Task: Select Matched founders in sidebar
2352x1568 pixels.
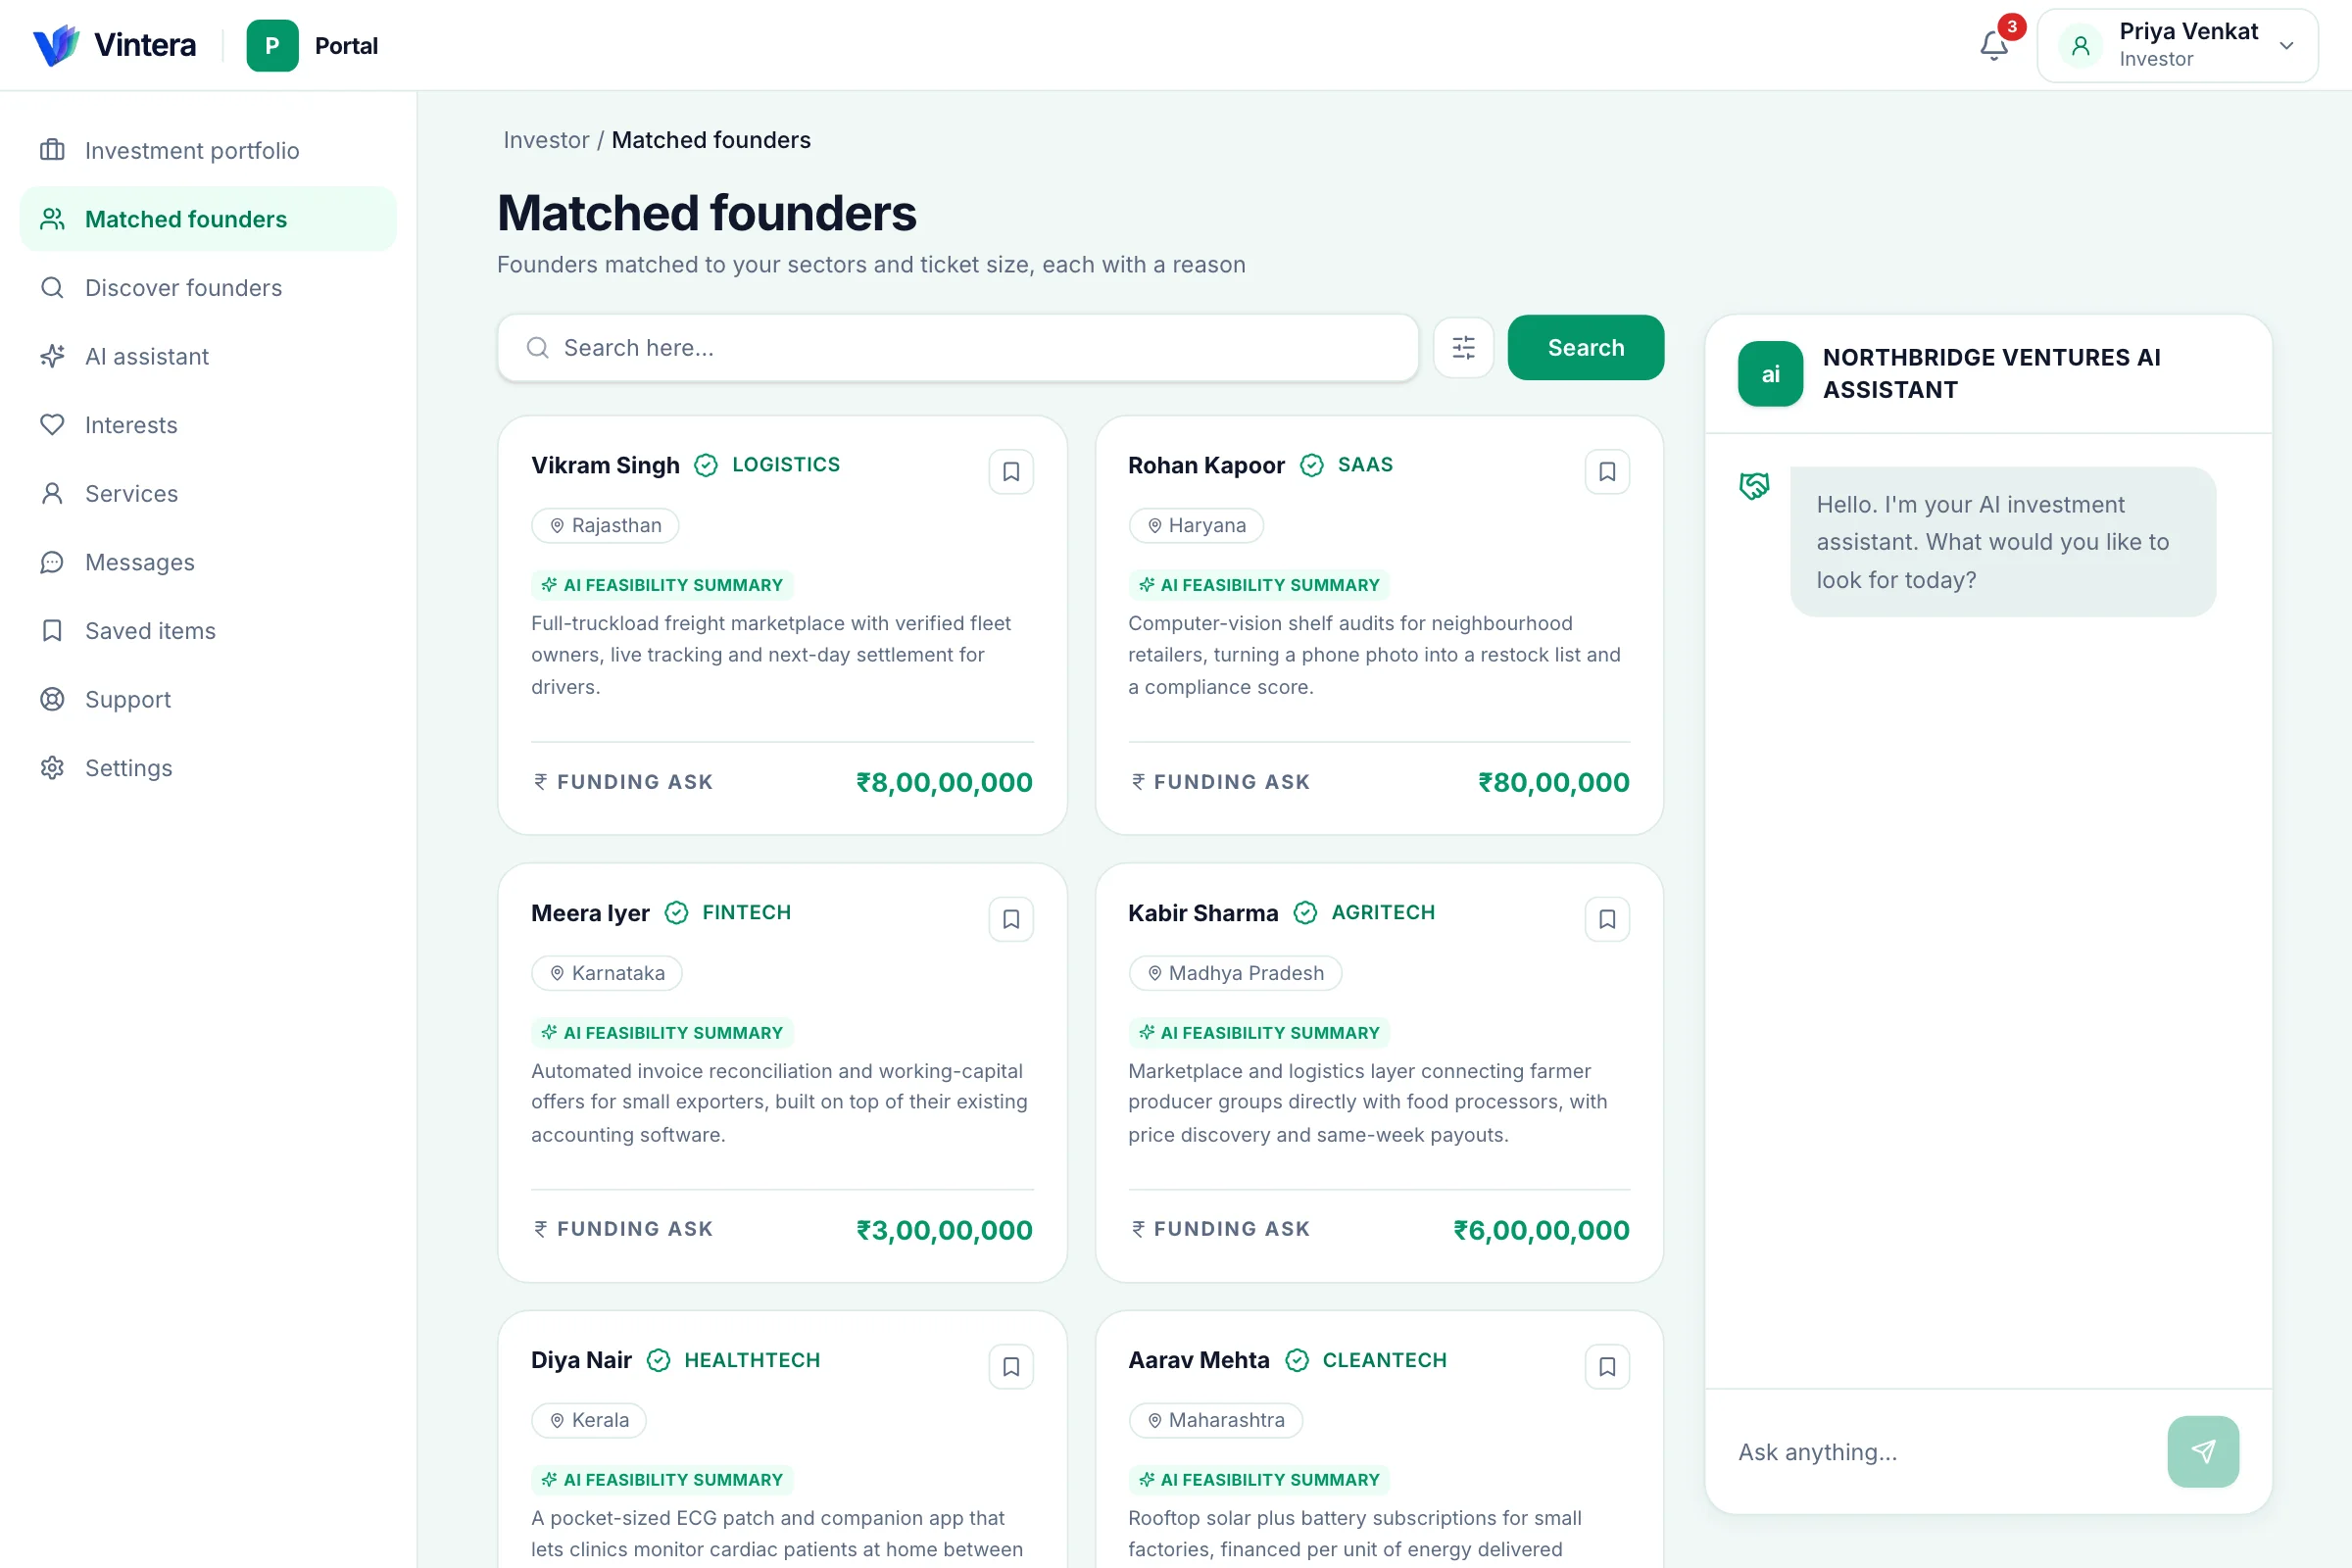Action: (x=208, y=219)
